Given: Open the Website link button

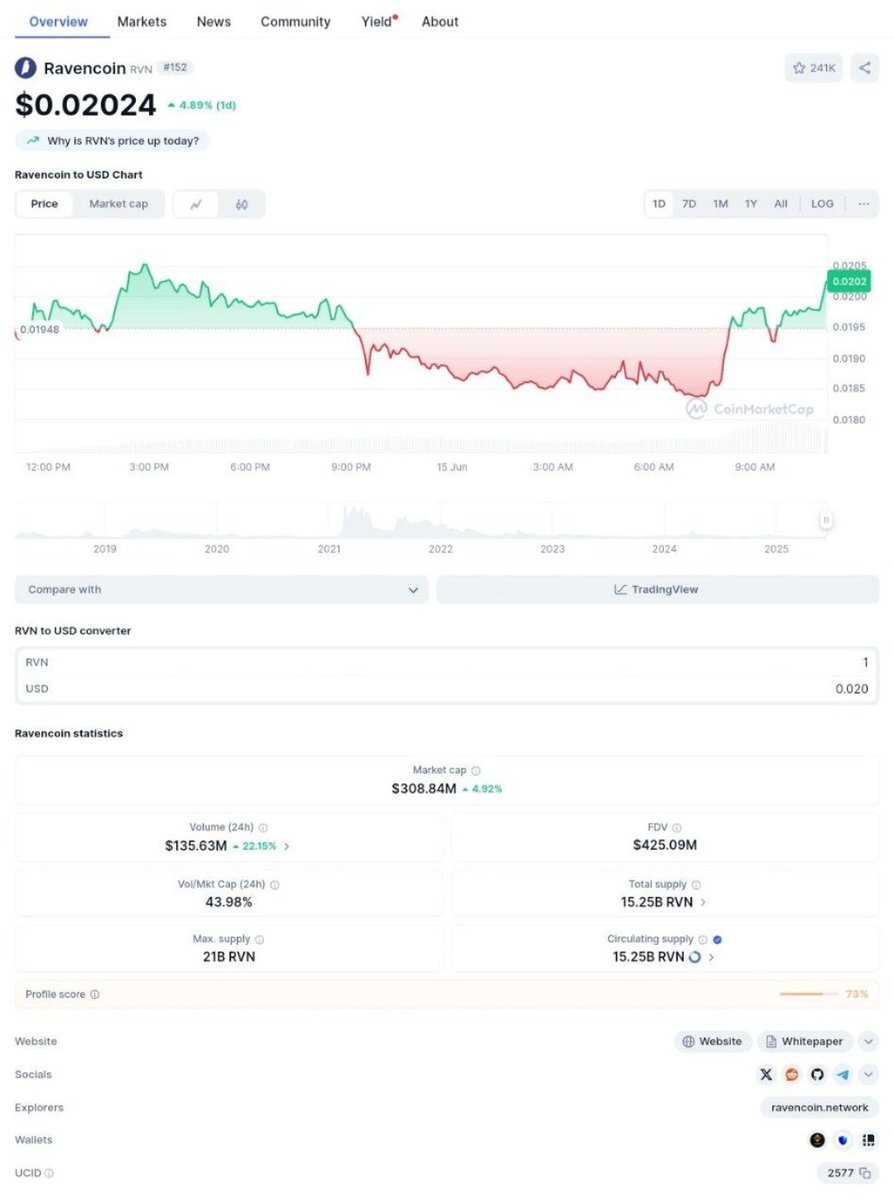Looking at the screenshot, I should (x=712, y=1042).
